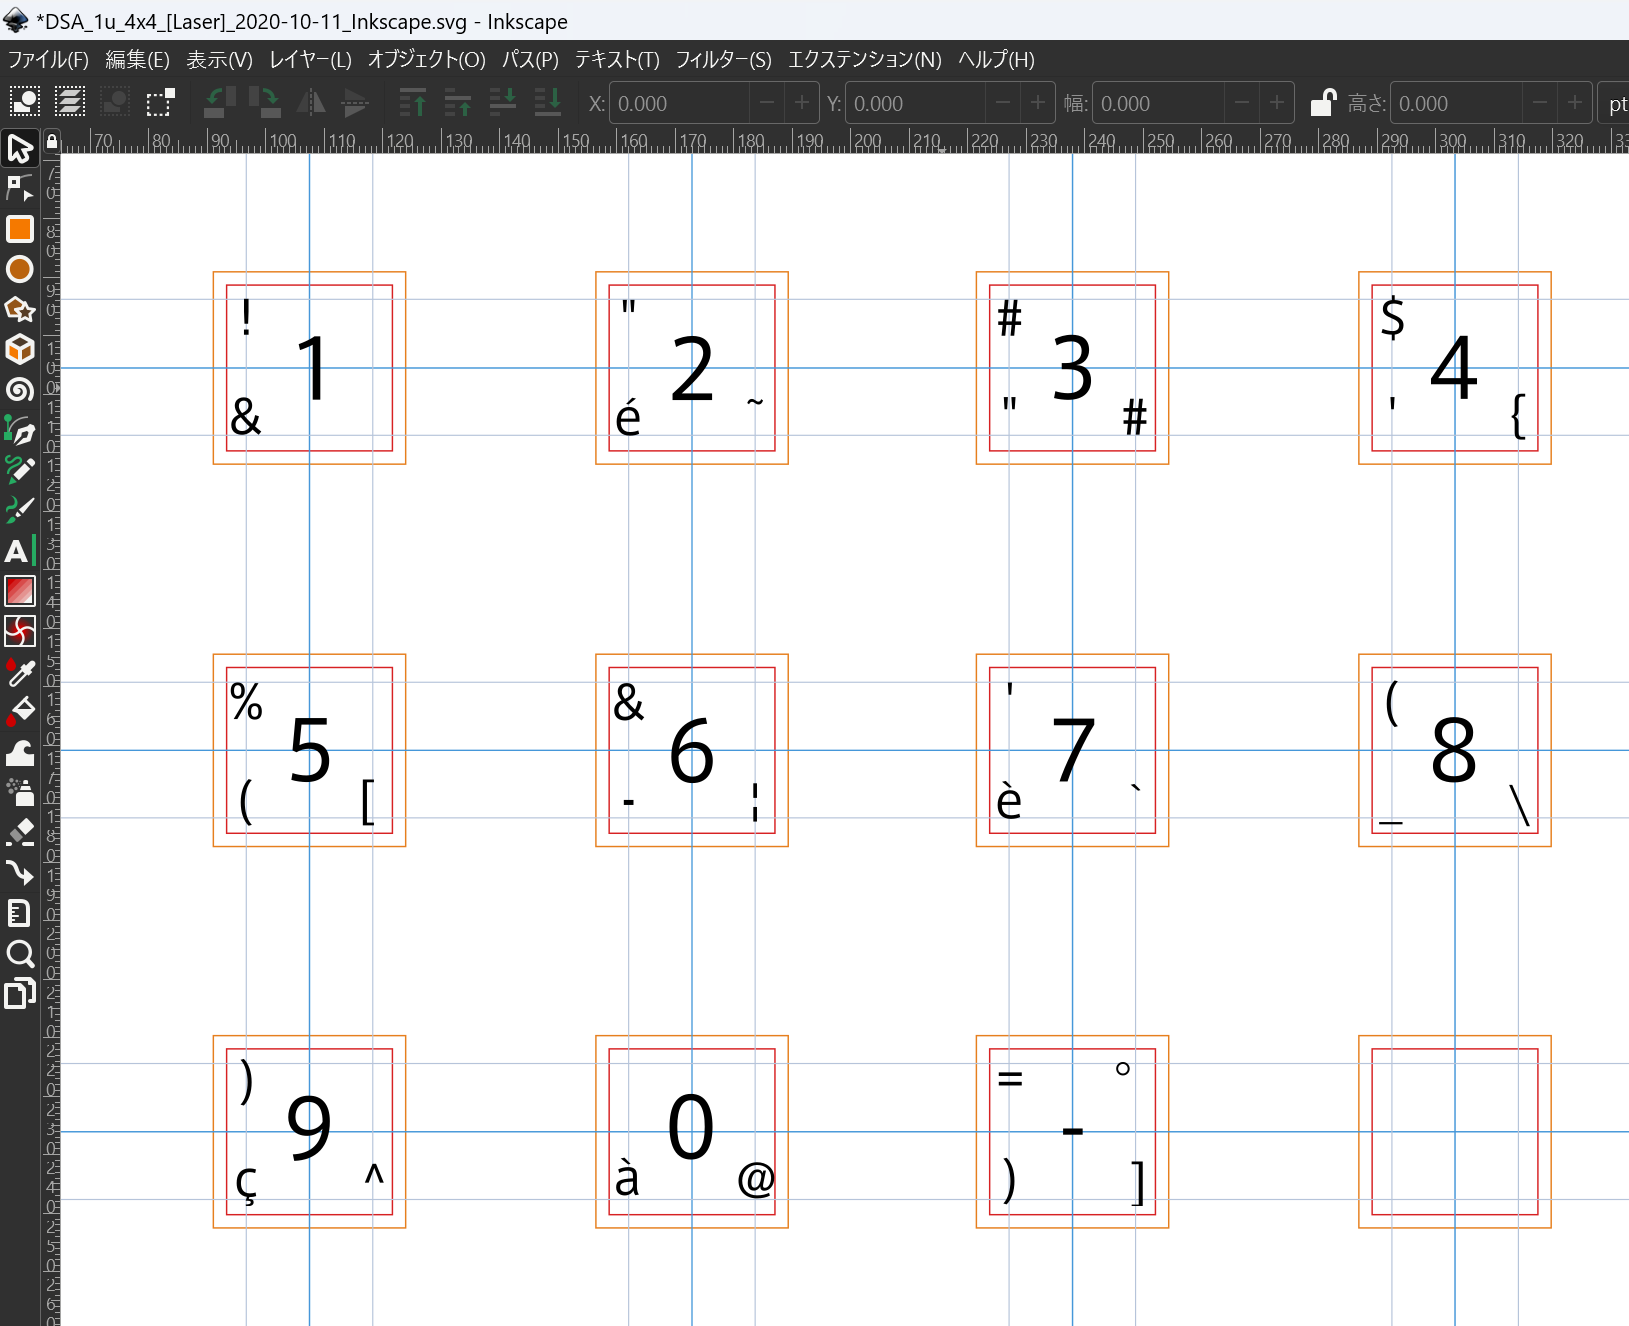Rotate selection 90° counter-clockwise
Image resolution: width=1629 pixels, height=1326 pixels.
(x=220, y=102)
